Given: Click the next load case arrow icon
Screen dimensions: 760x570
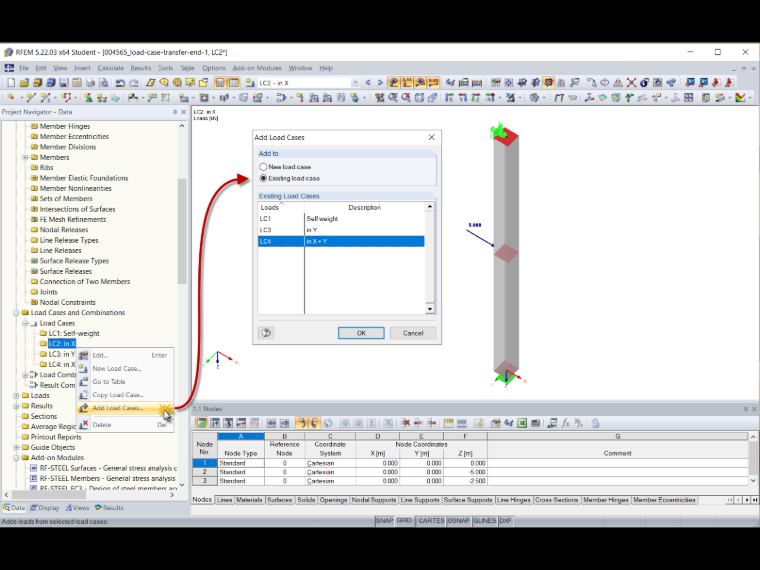Looking at the screenshot, I should click(x=380, y=83).
